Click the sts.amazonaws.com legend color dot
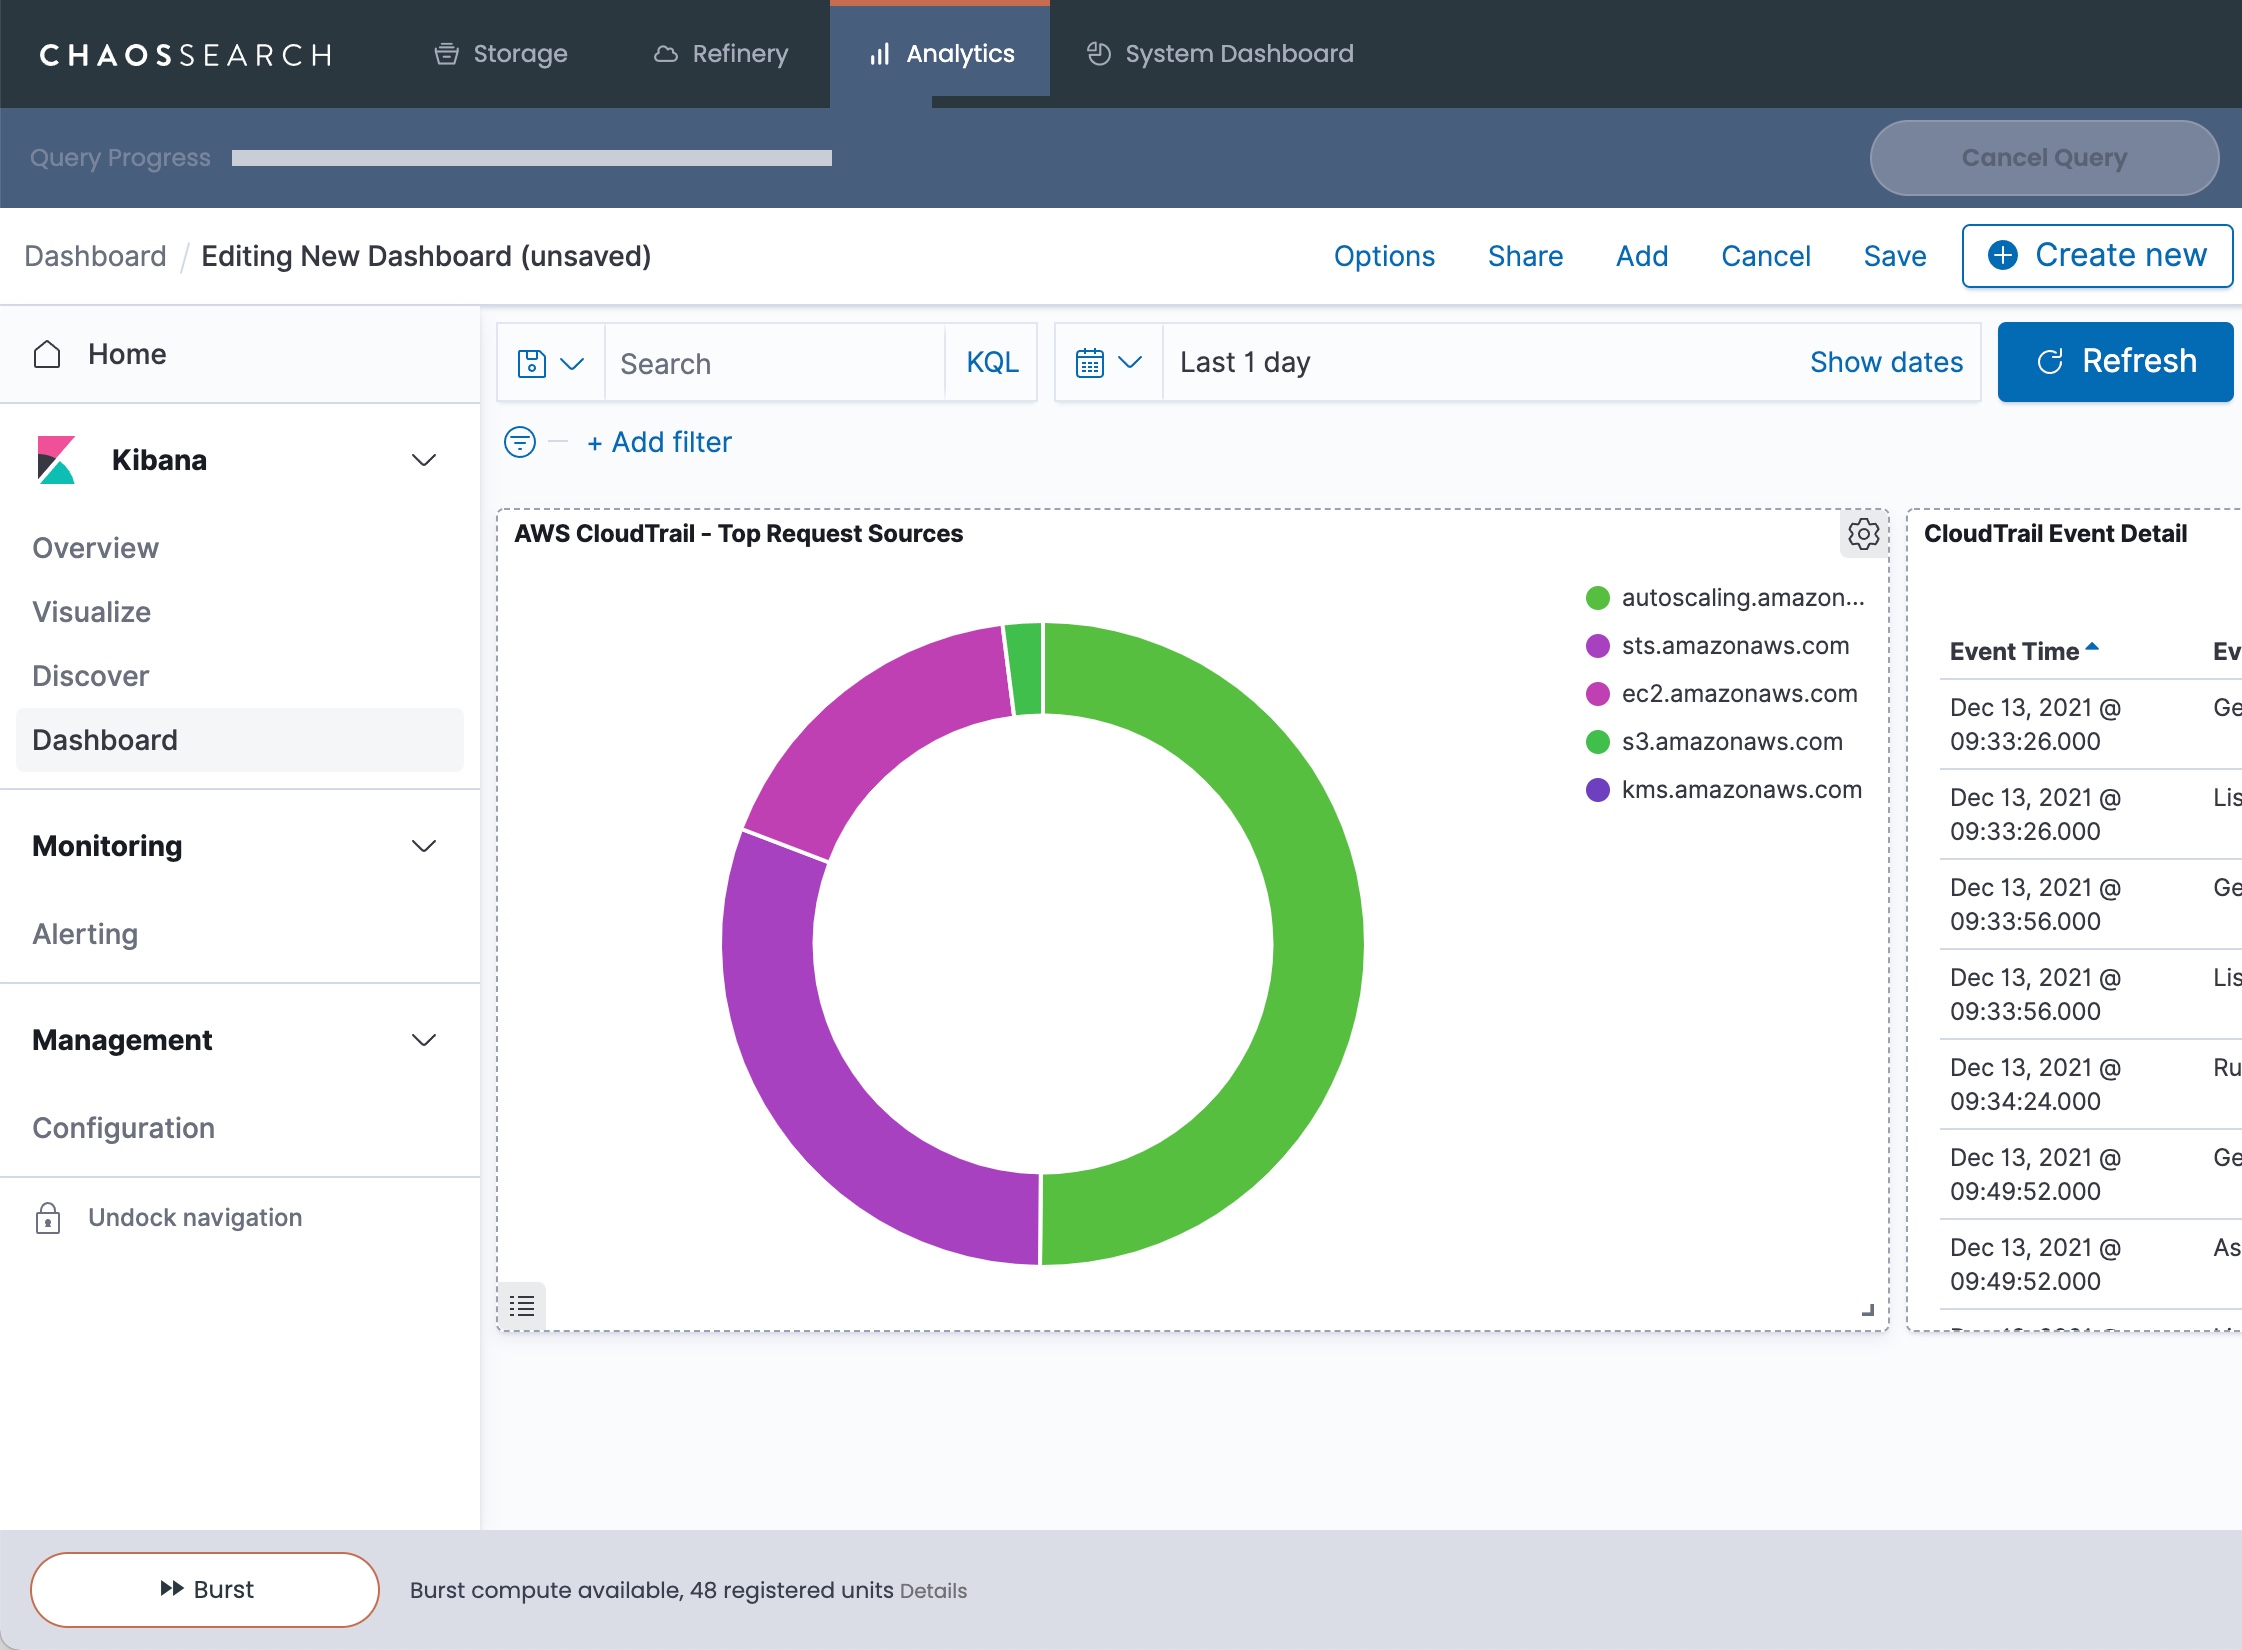2242x1650 pixels. point(1598,646)
